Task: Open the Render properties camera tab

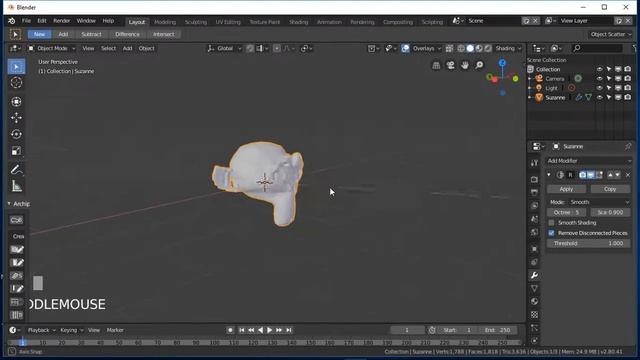Action: (x=534, y=179)
